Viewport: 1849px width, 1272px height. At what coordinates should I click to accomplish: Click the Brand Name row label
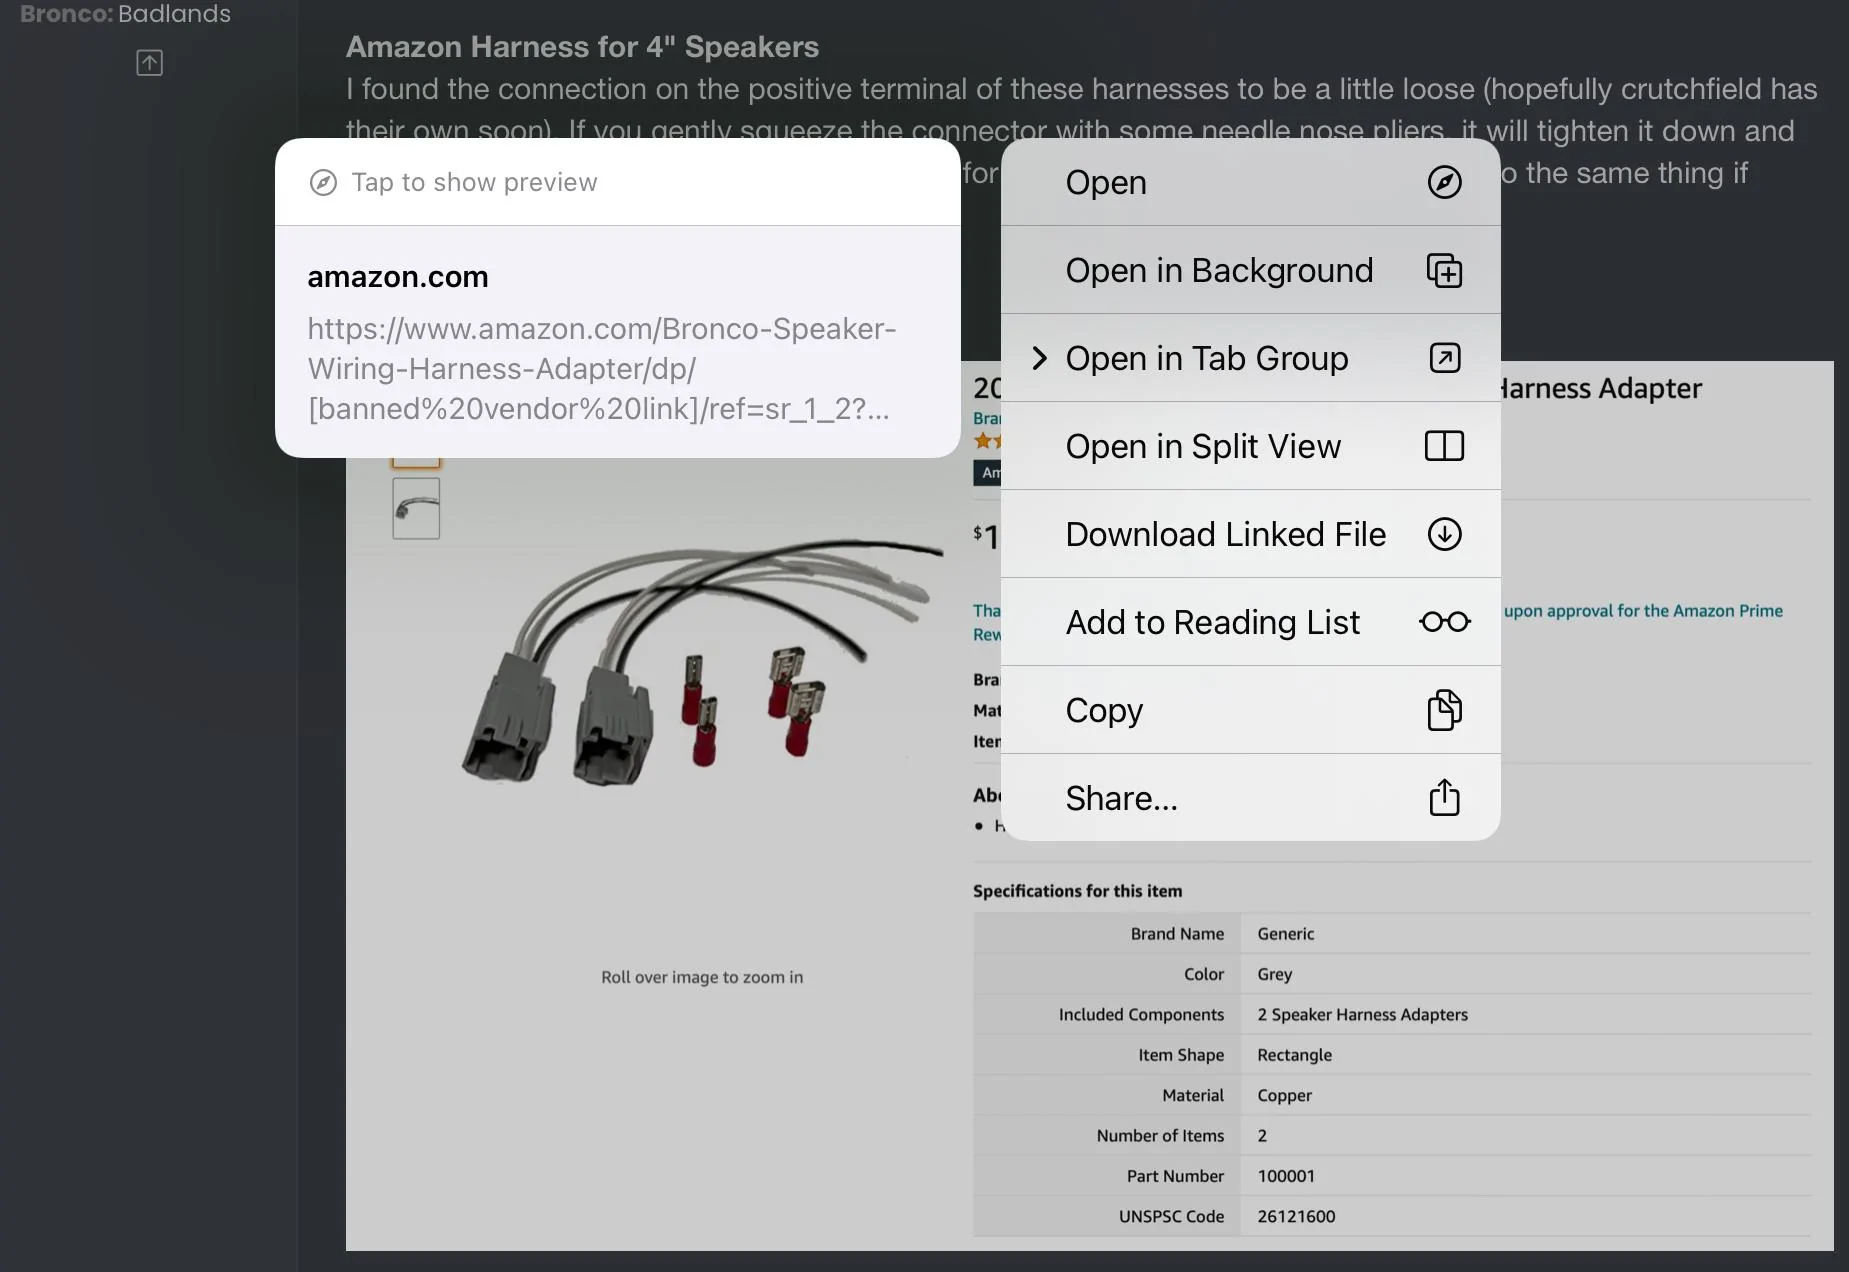coord(1177,934)
